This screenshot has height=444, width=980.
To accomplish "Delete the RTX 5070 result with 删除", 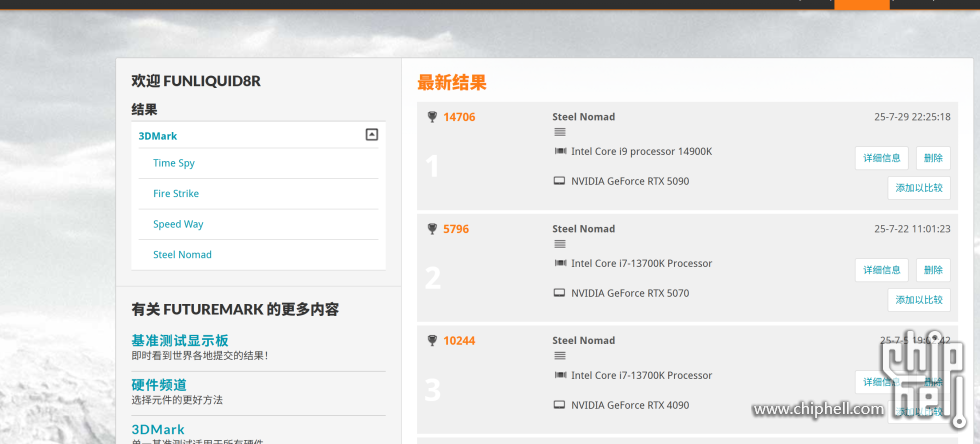I will [x=933, y=270].
